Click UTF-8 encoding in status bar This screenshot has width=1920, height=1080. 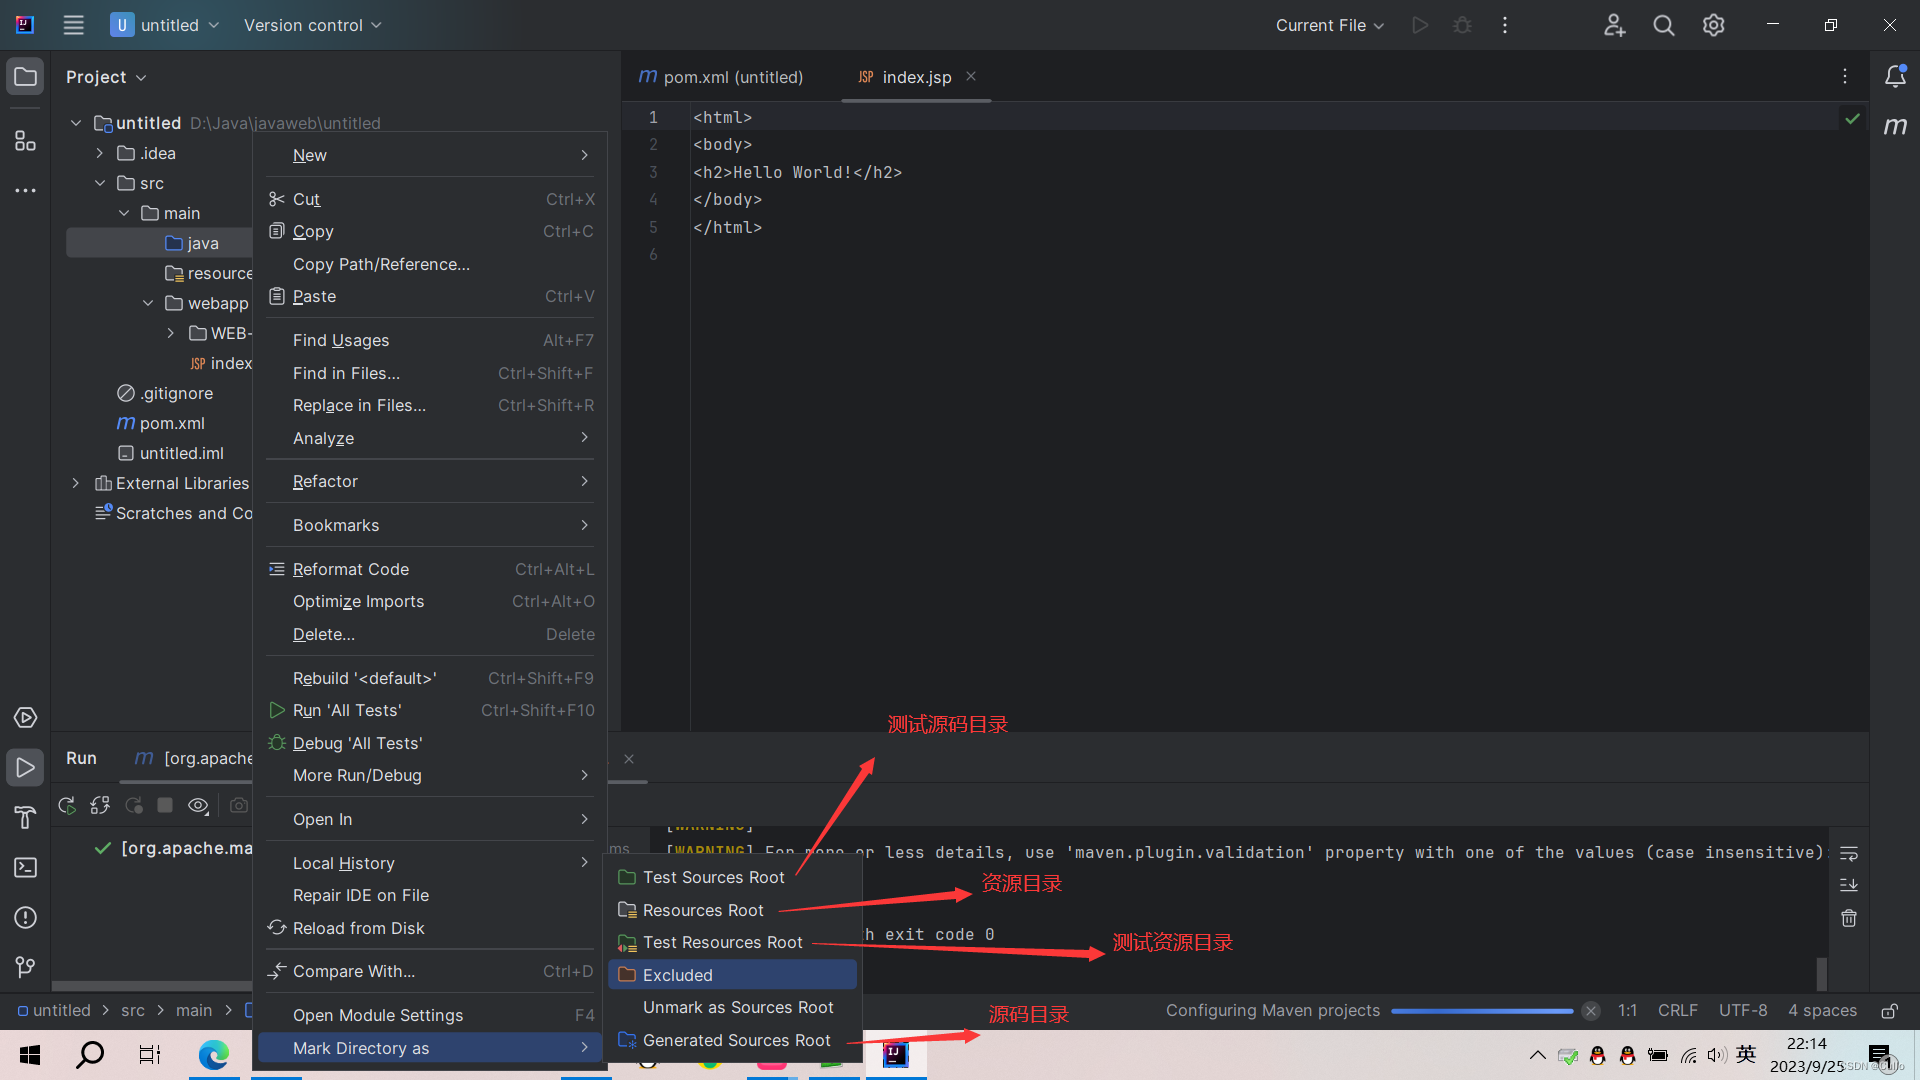pyautogui.click(x=1743, y=1011)
